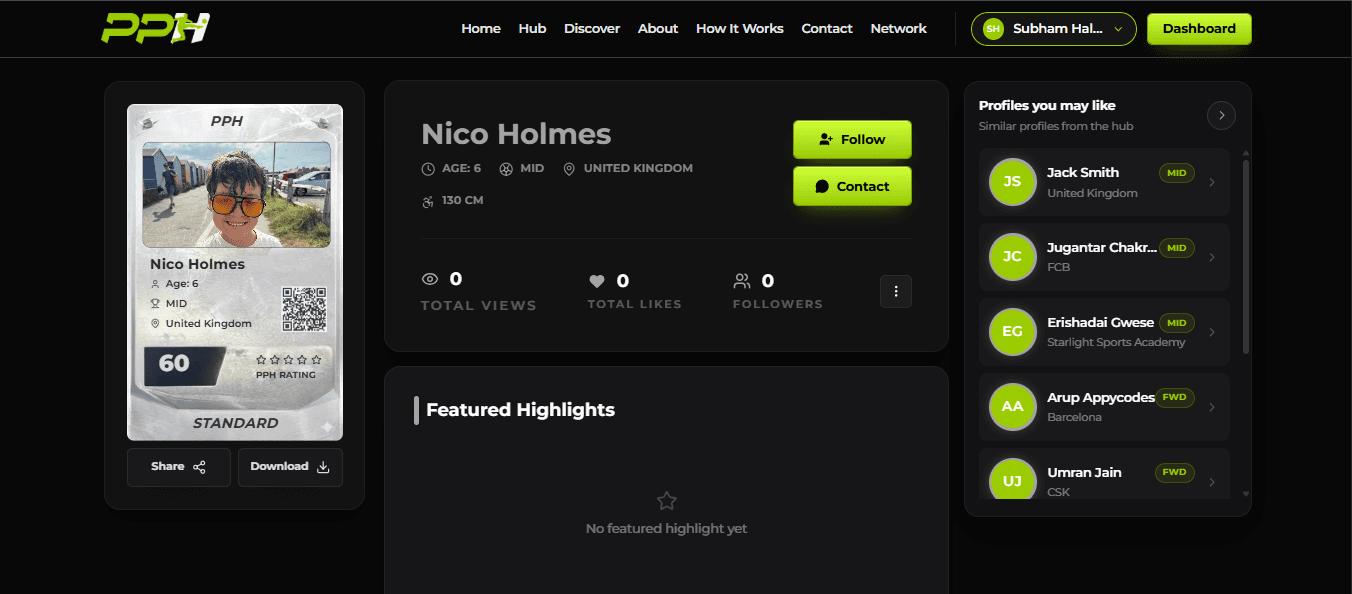Open Erishadai Gwese profile via chevron

click(x=1212, y=332)
